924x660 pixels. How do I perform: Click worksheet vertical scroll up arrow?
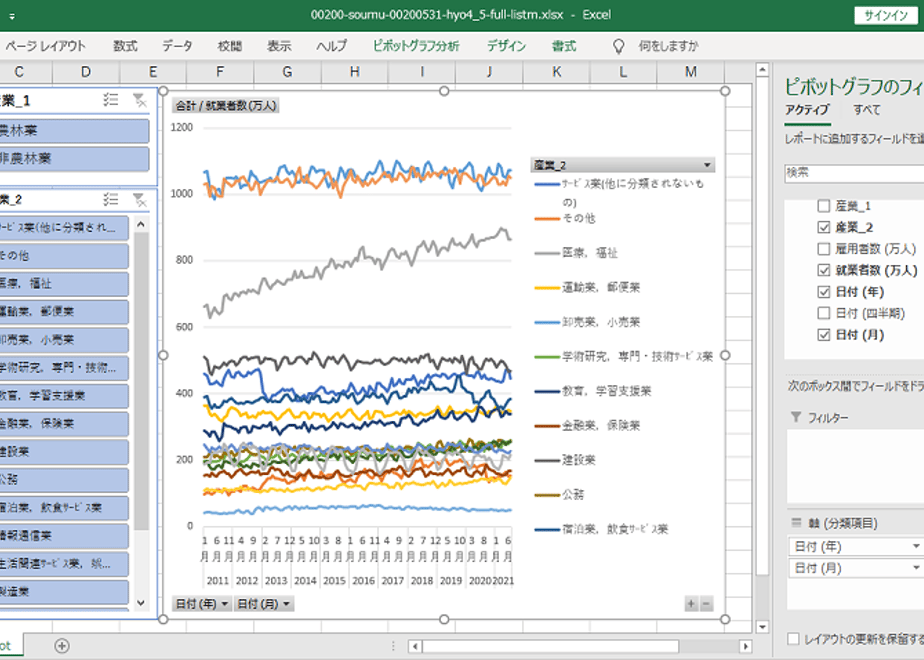point(762,70)
